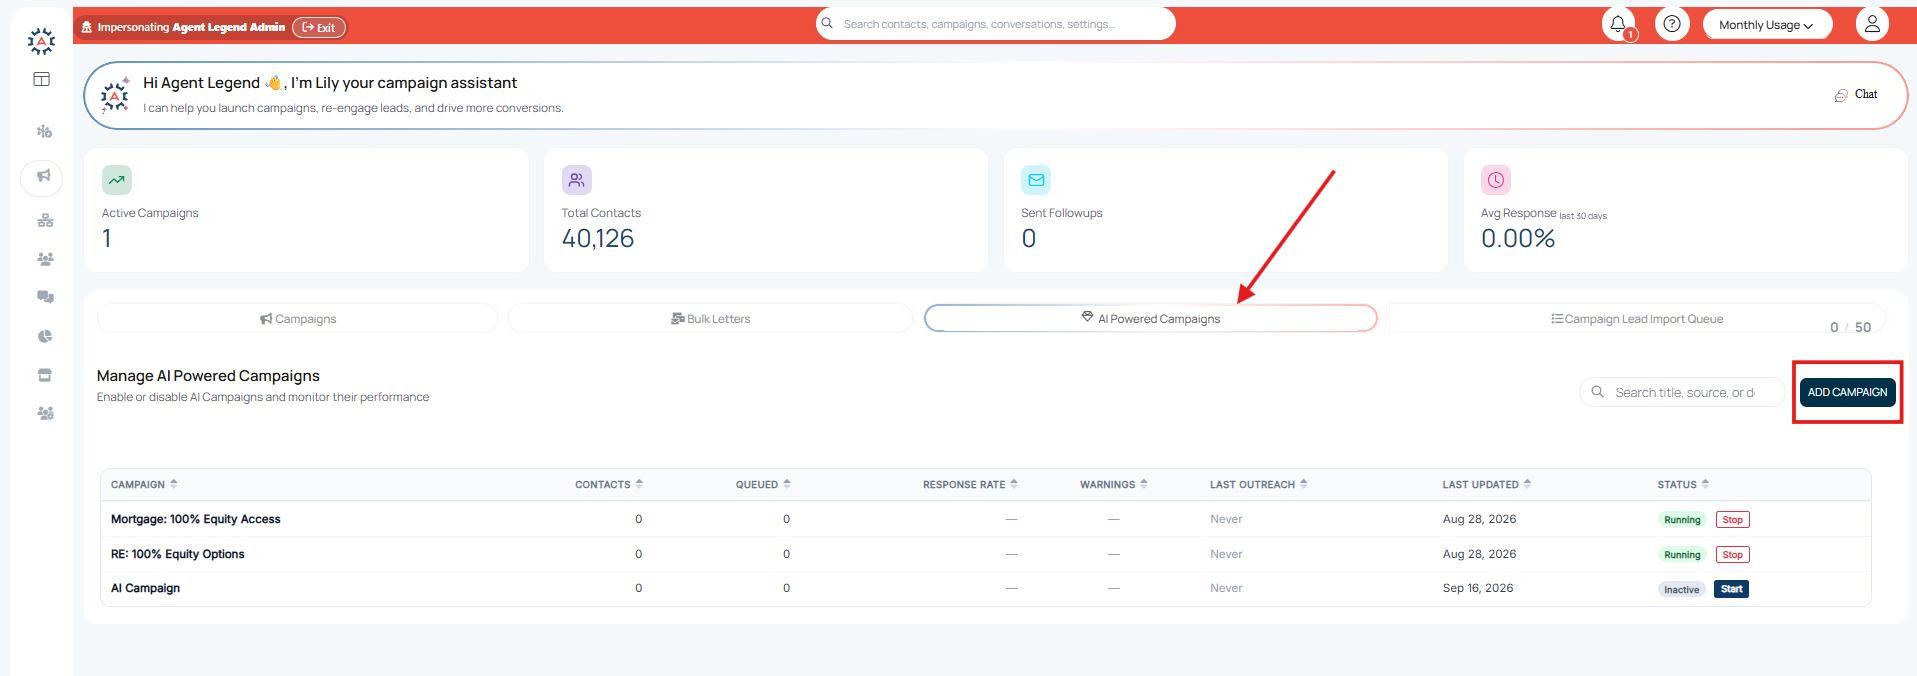Click the dashboard layout sidebar icon
Viewport: 1917px width, 676px height.
click(42, 79)
